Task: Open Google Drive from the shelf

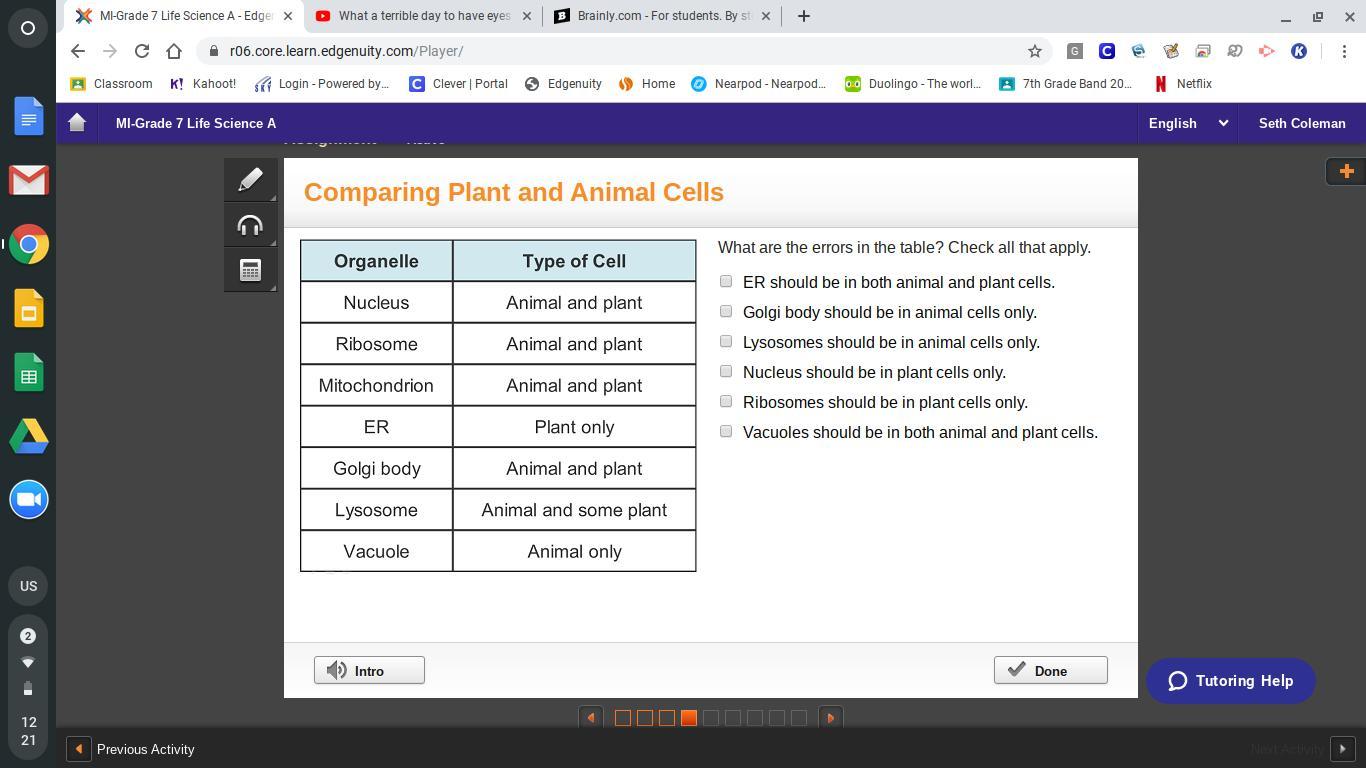Action: click(x=29, y=436)
